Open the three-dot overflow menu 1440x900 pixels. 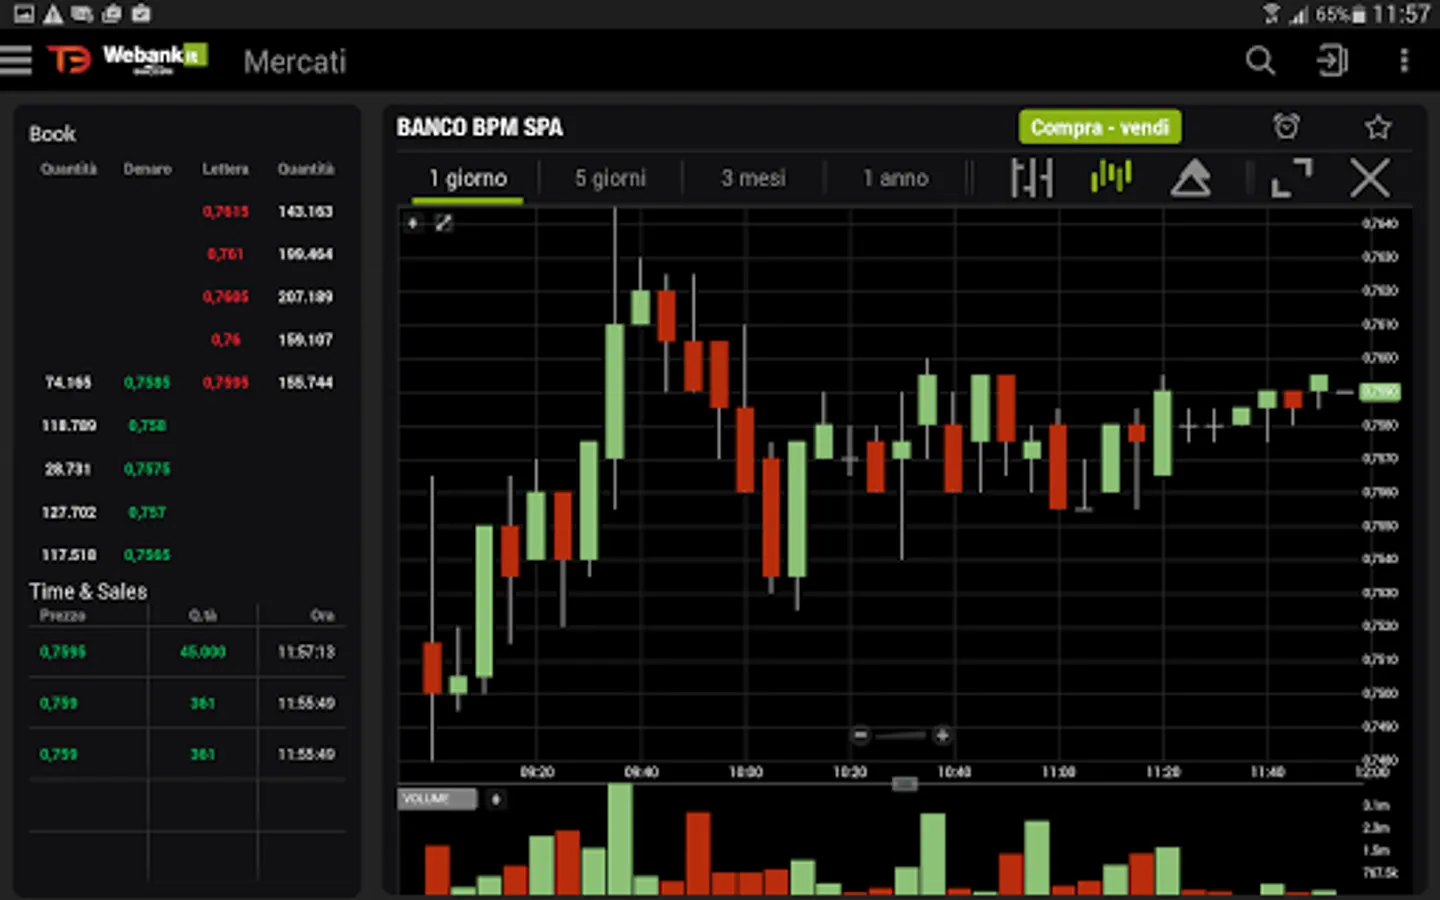pyautogui.click(x=1404, y=61)
